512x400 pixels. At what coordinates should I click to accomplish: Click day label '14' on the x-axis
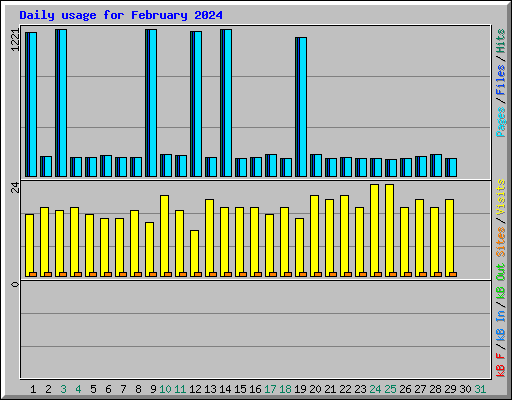(225, 389)
